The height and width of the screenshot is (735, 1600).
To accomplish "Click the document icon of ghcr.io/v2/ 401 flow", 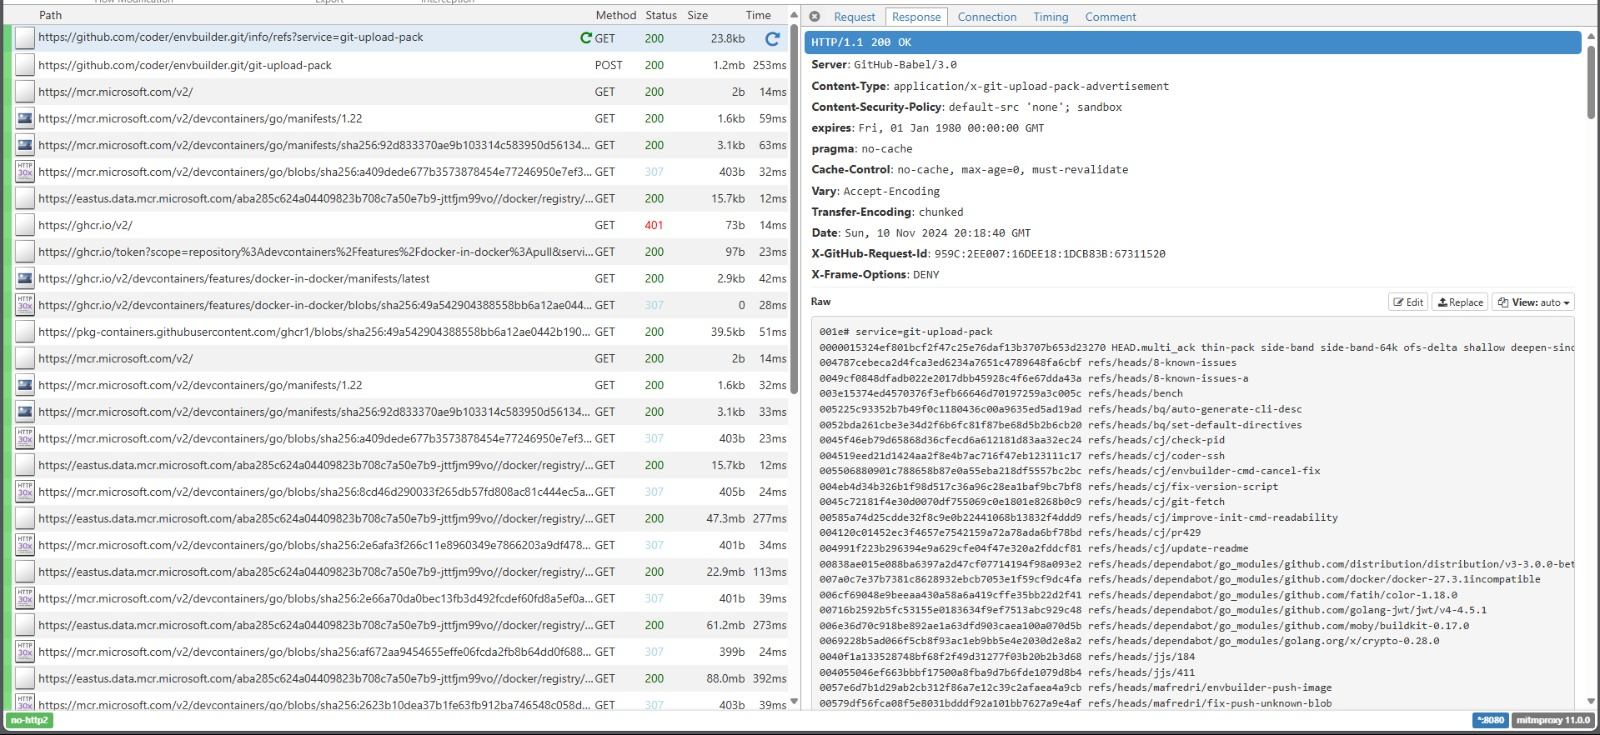I will point(25,225).
